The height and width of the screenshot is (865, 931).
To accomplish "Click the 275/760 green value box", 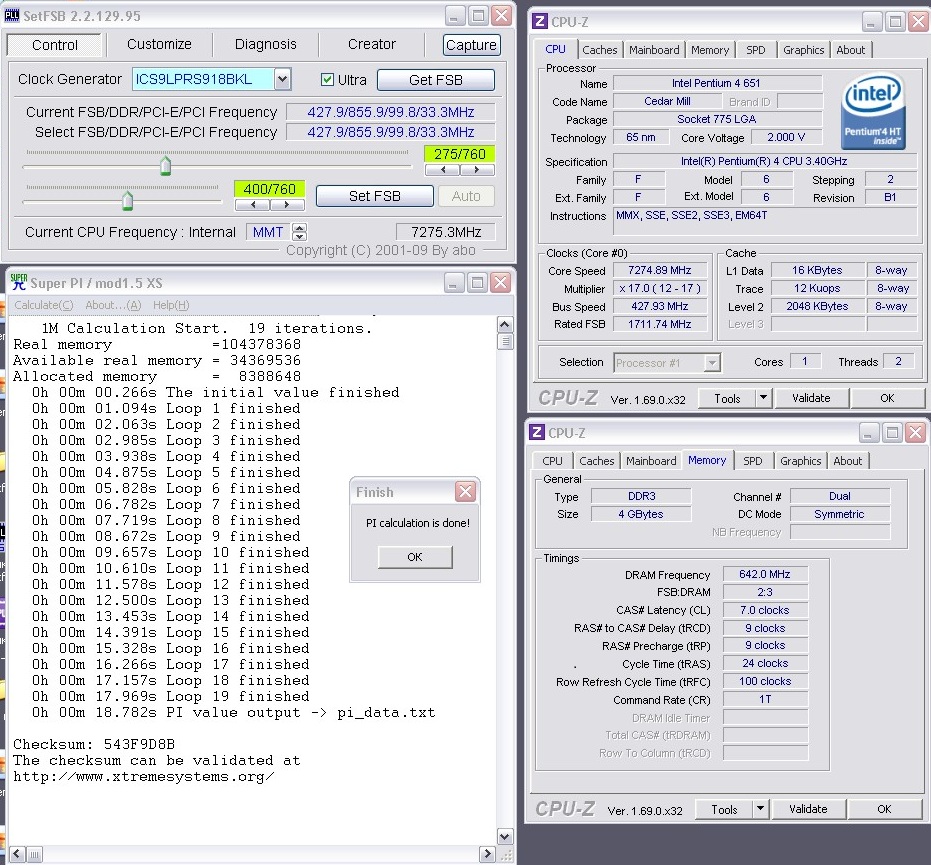I will pyautogui.click(x=460, y=154).
